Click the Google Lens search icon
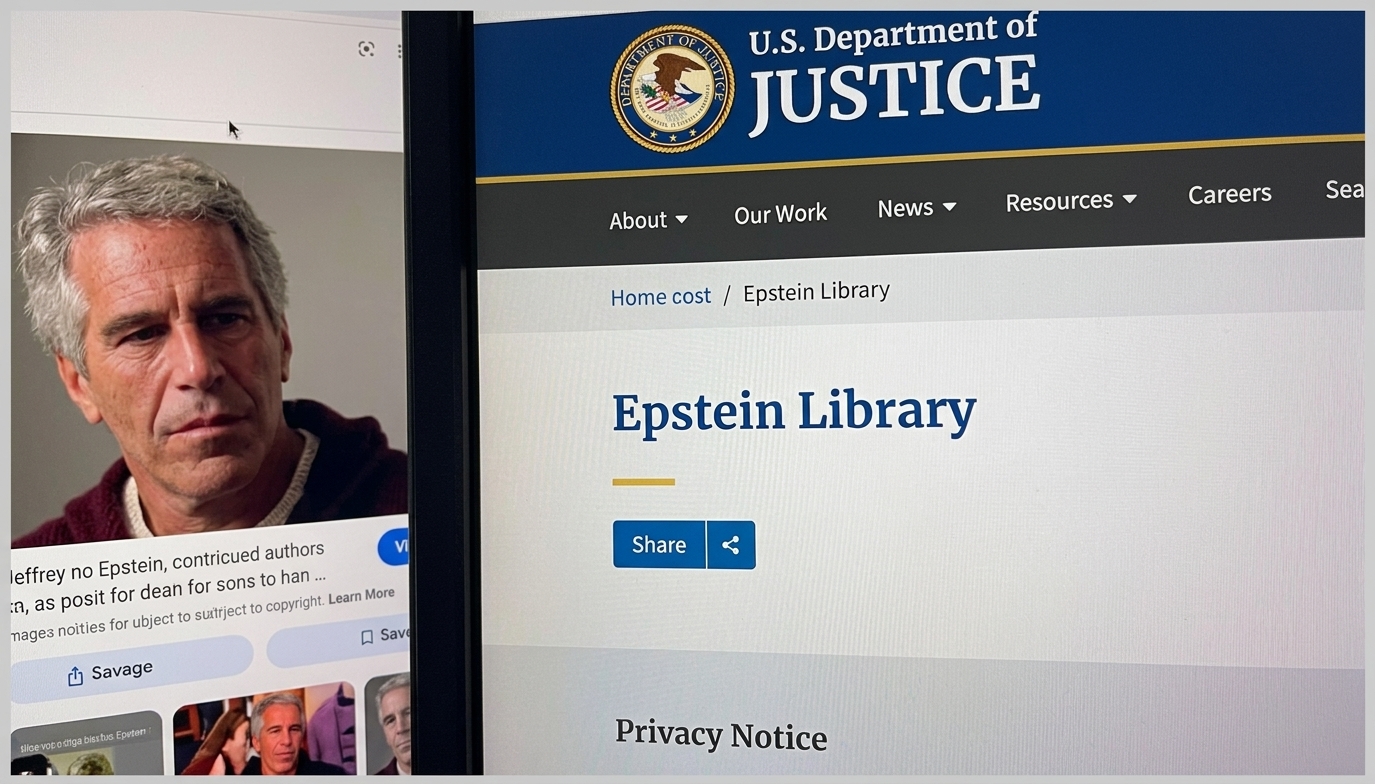1375x784 pixels. tap(366, 49)
